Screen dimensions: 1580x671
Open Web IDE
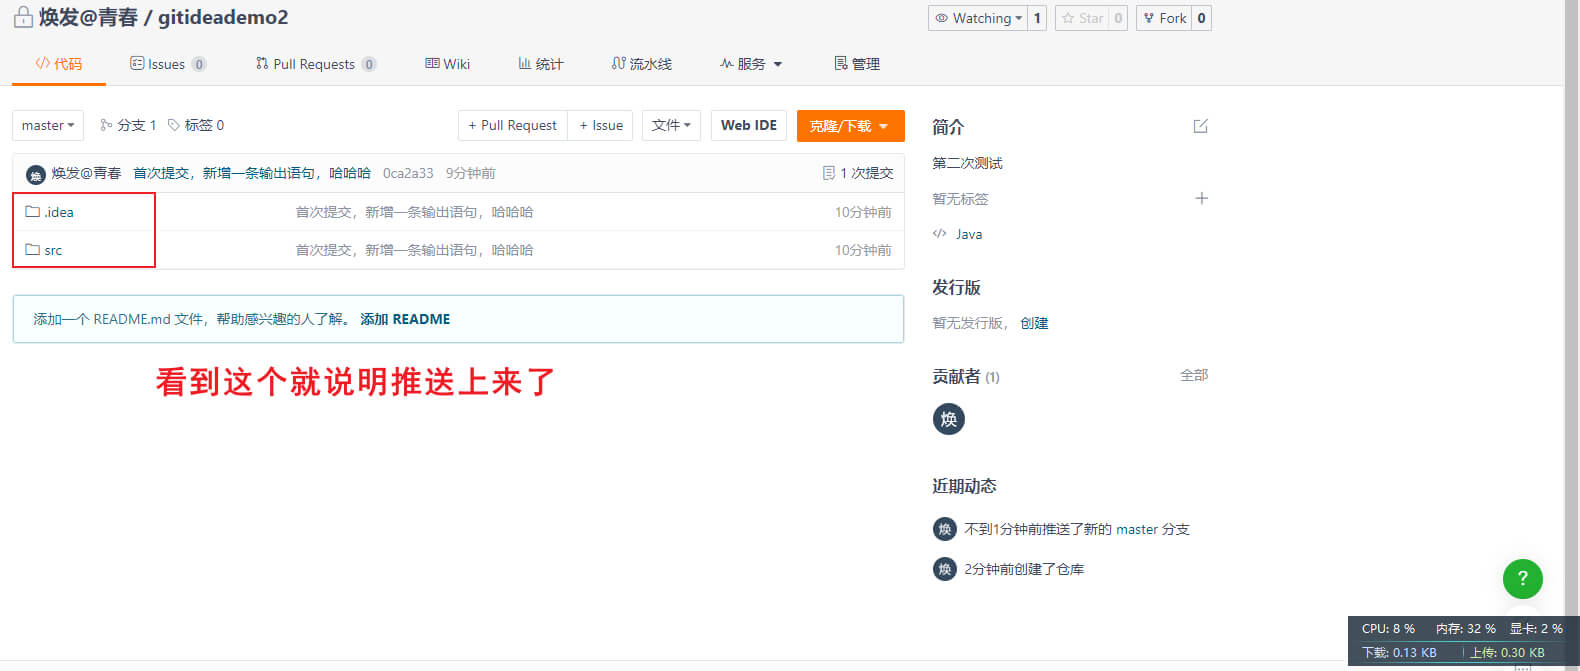point(749,125)
